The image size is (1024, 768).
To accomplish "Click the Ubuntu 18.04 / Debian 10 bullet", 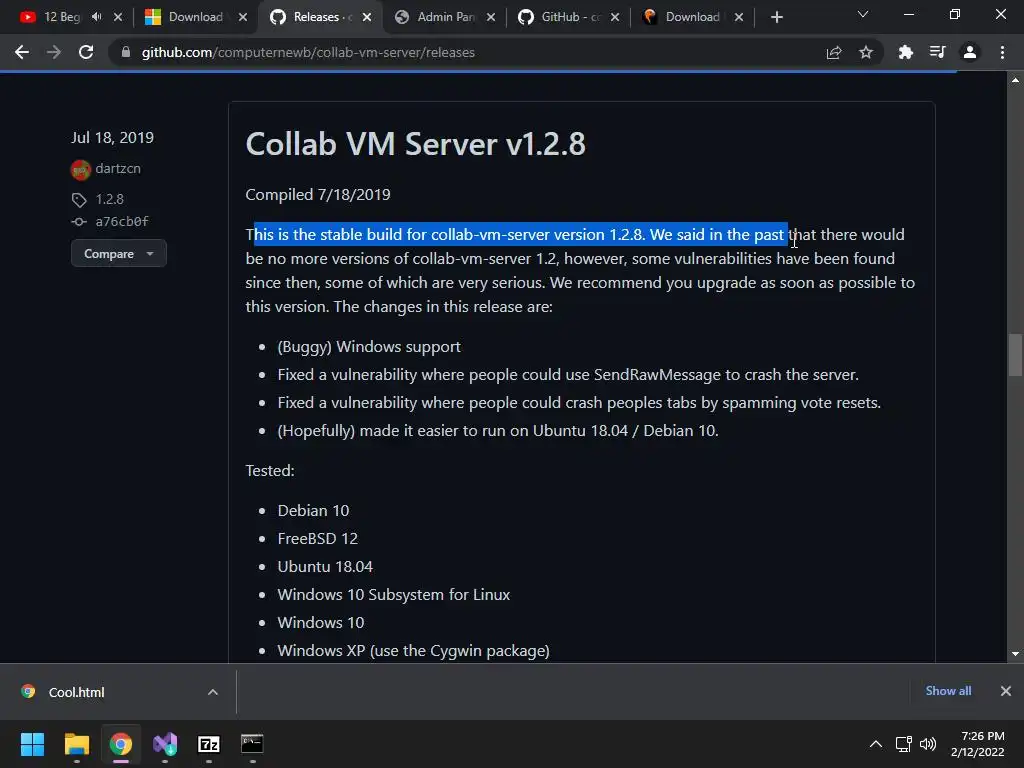I will [x=498, y=431].
